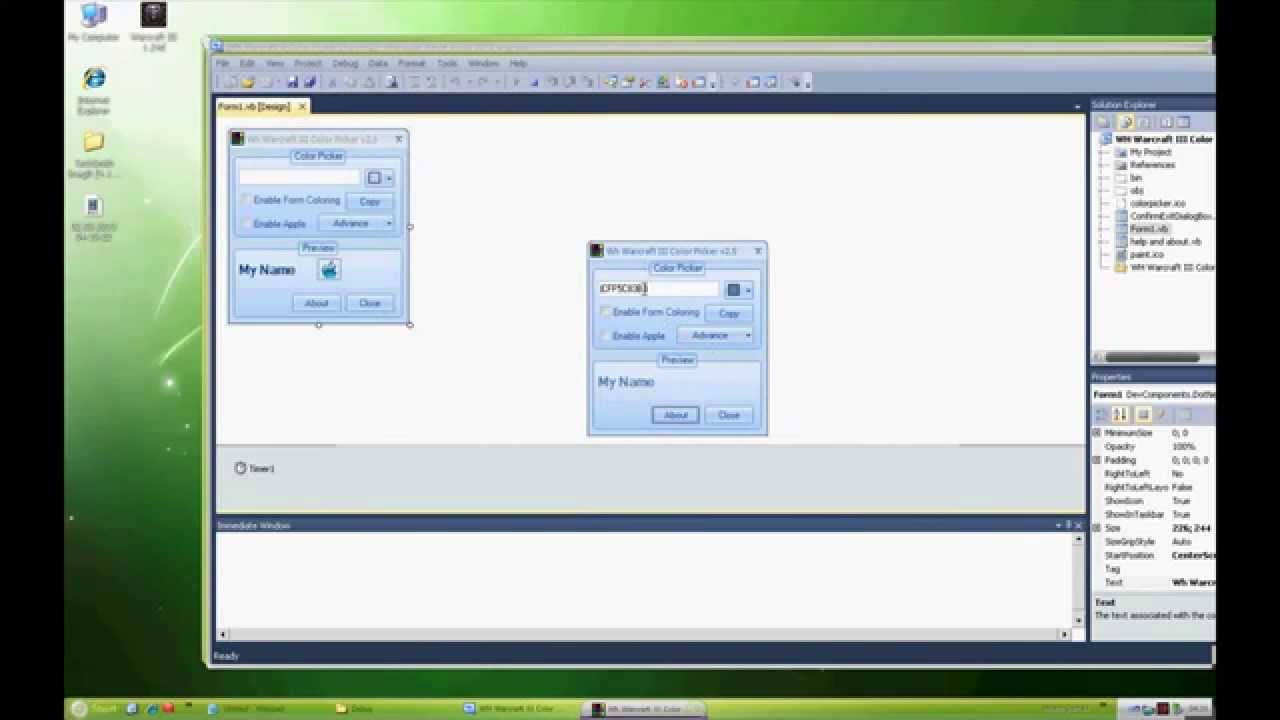Open color dropdown arrow in running color picker
Viewport: 1280px width, 720px height.
click(748, 290)
